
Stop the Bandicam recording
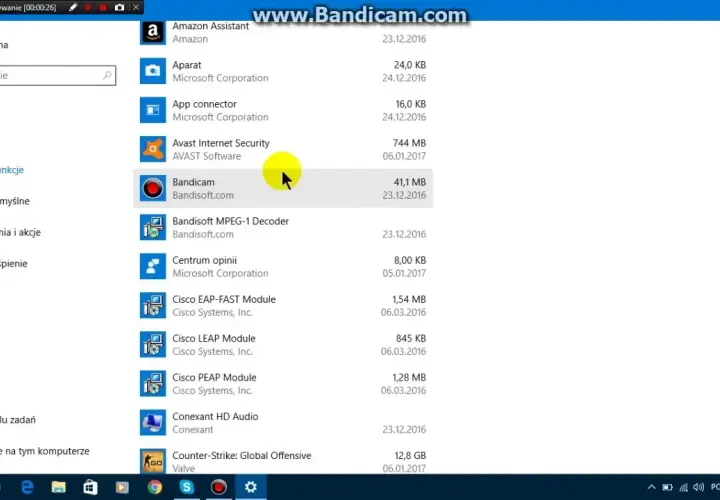click(x=103, y=7)
